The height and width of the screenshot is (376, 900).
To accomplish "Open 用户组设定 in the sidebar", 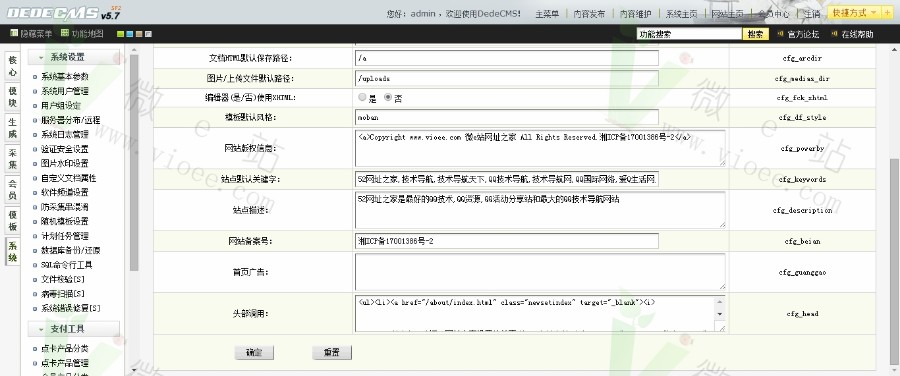I will pos(61,106).
